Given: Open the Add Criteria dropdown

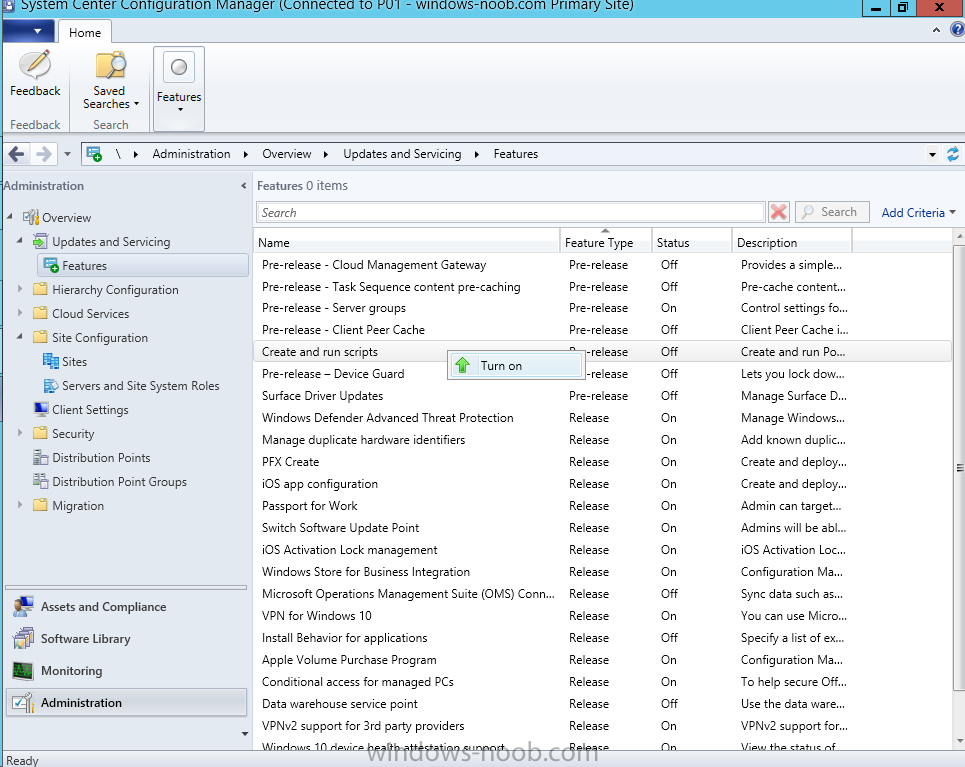Looking at the screenshot, I should [918, 212].
